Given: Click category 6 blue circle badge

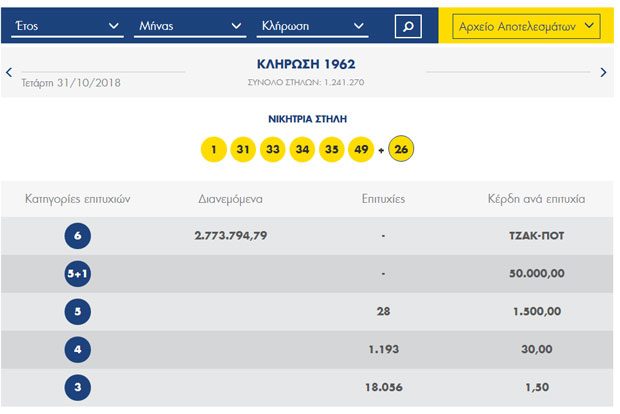Looking at the screenshot, I should click(78, 236).
